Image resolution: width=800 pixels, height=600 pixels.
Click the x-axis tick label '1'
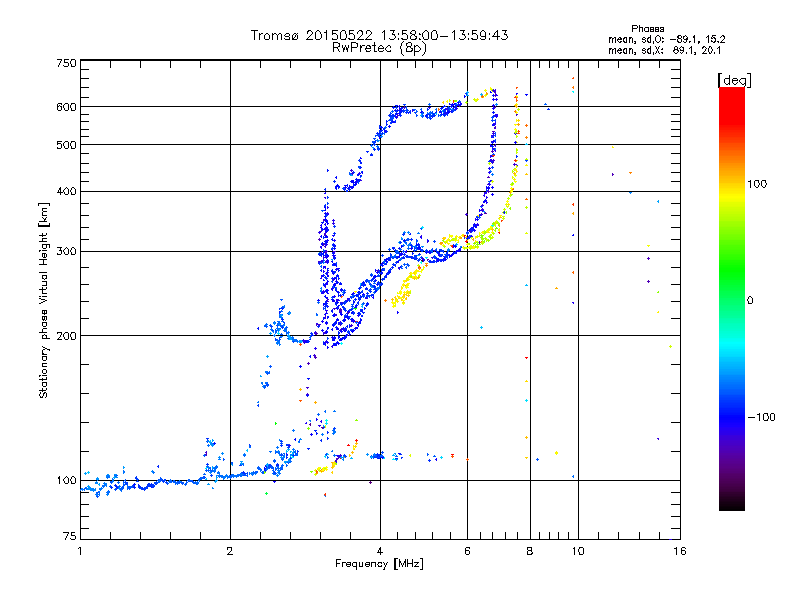pos(80,551)
